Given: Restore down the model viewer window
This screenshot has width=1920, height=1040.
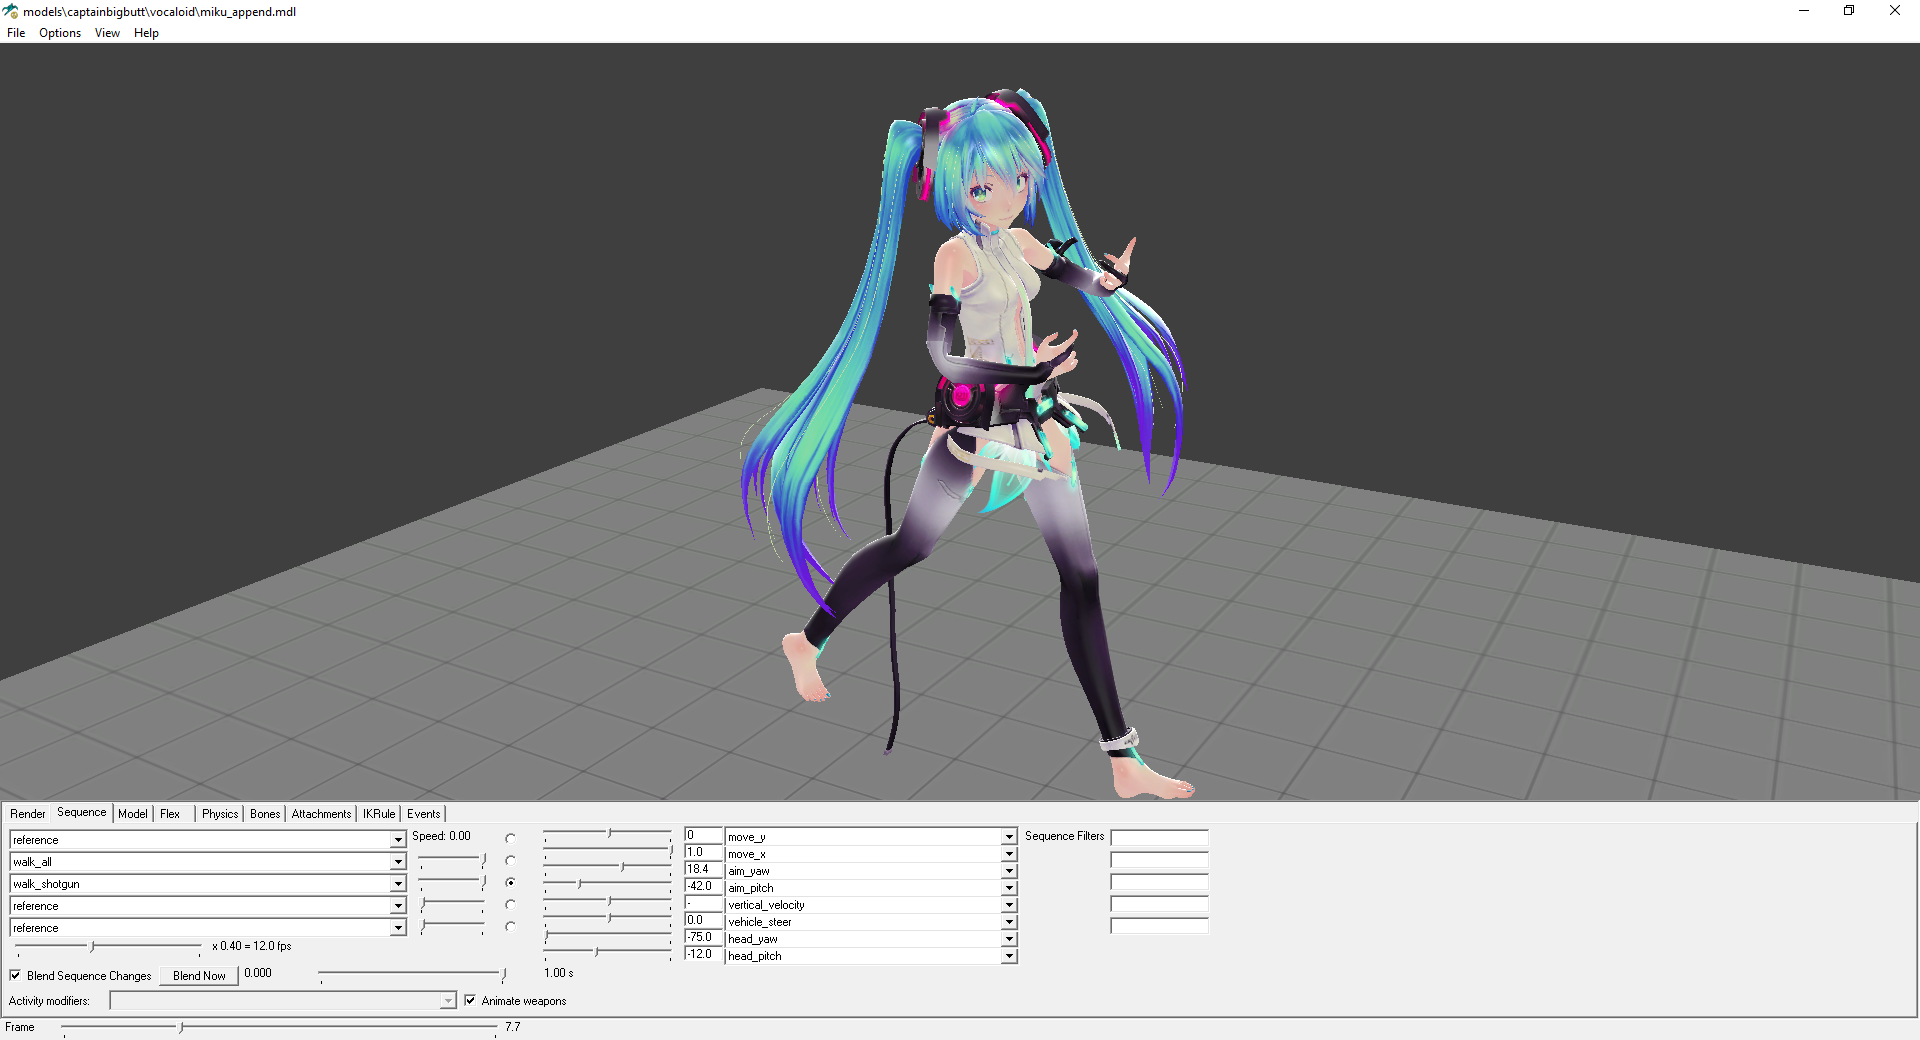Looking at the screenshot, I should 1849,11.
